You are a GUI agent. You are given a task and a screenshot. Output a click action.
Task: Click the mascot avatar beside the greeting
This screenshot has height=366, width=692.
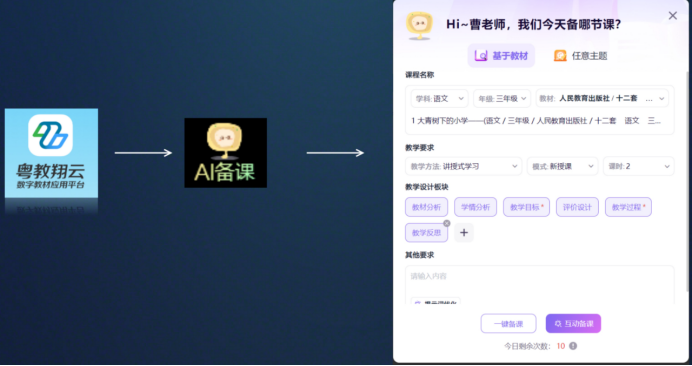coord(419,25)
